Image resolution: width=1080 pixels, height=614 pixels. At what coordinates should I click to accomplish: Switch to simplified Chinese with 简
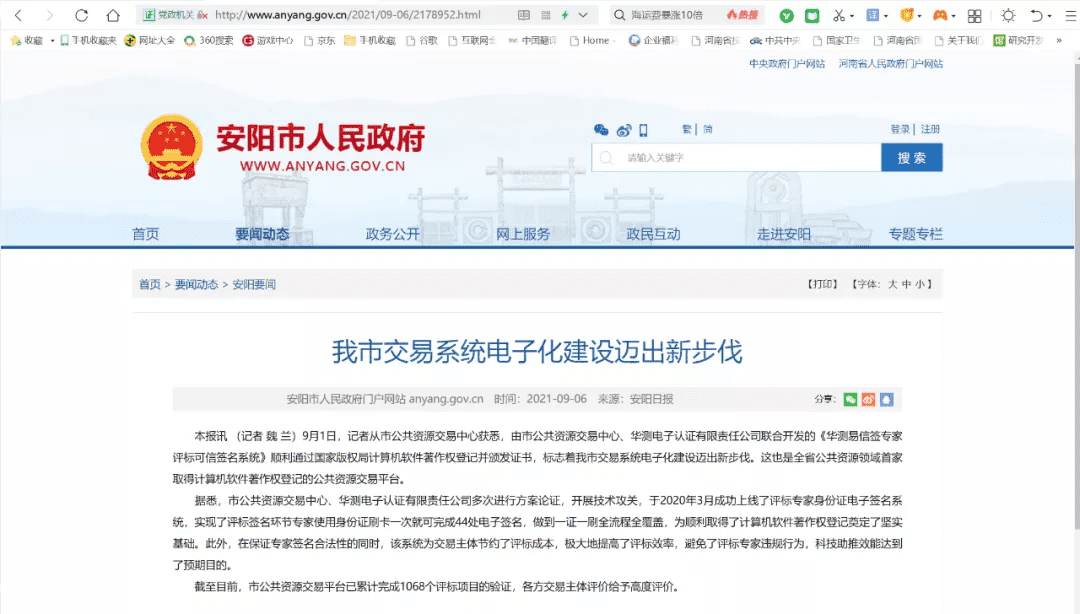point(707,129)
